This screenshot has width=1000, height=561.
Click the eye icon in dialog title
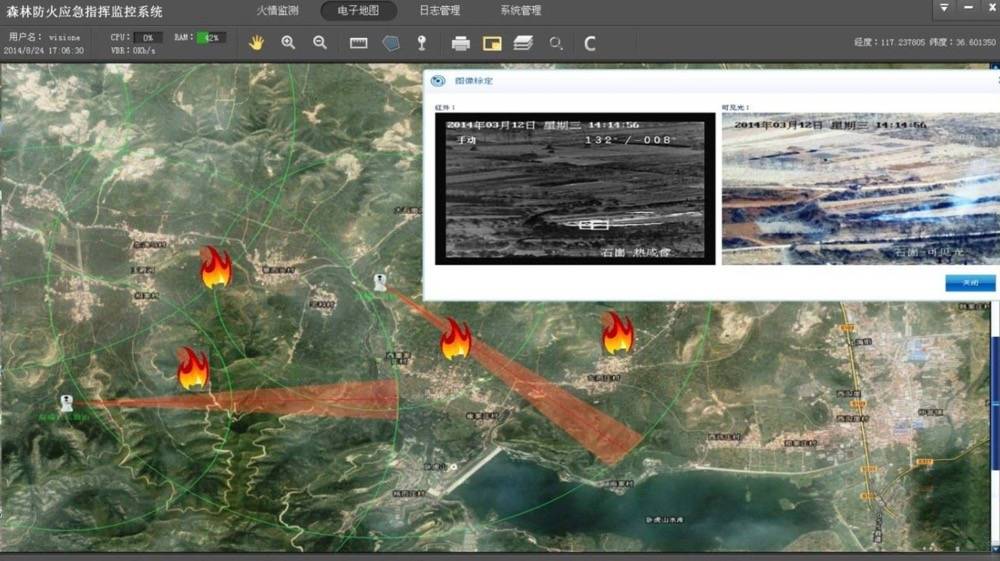click(x=438, y=81)
